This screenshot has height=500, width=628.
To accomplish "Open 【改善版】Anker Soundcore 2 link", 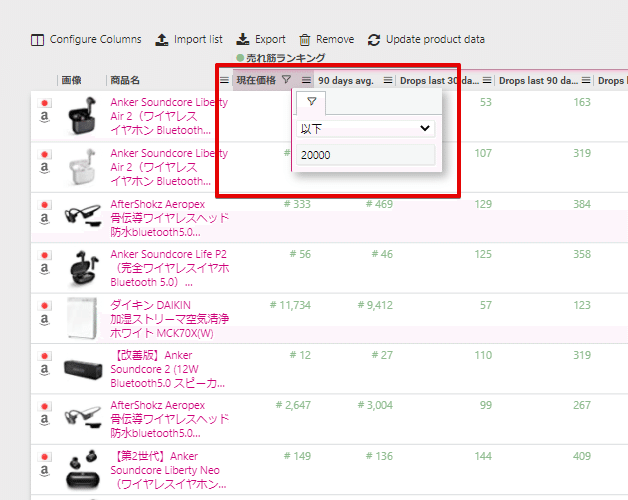I will (167, 369).
